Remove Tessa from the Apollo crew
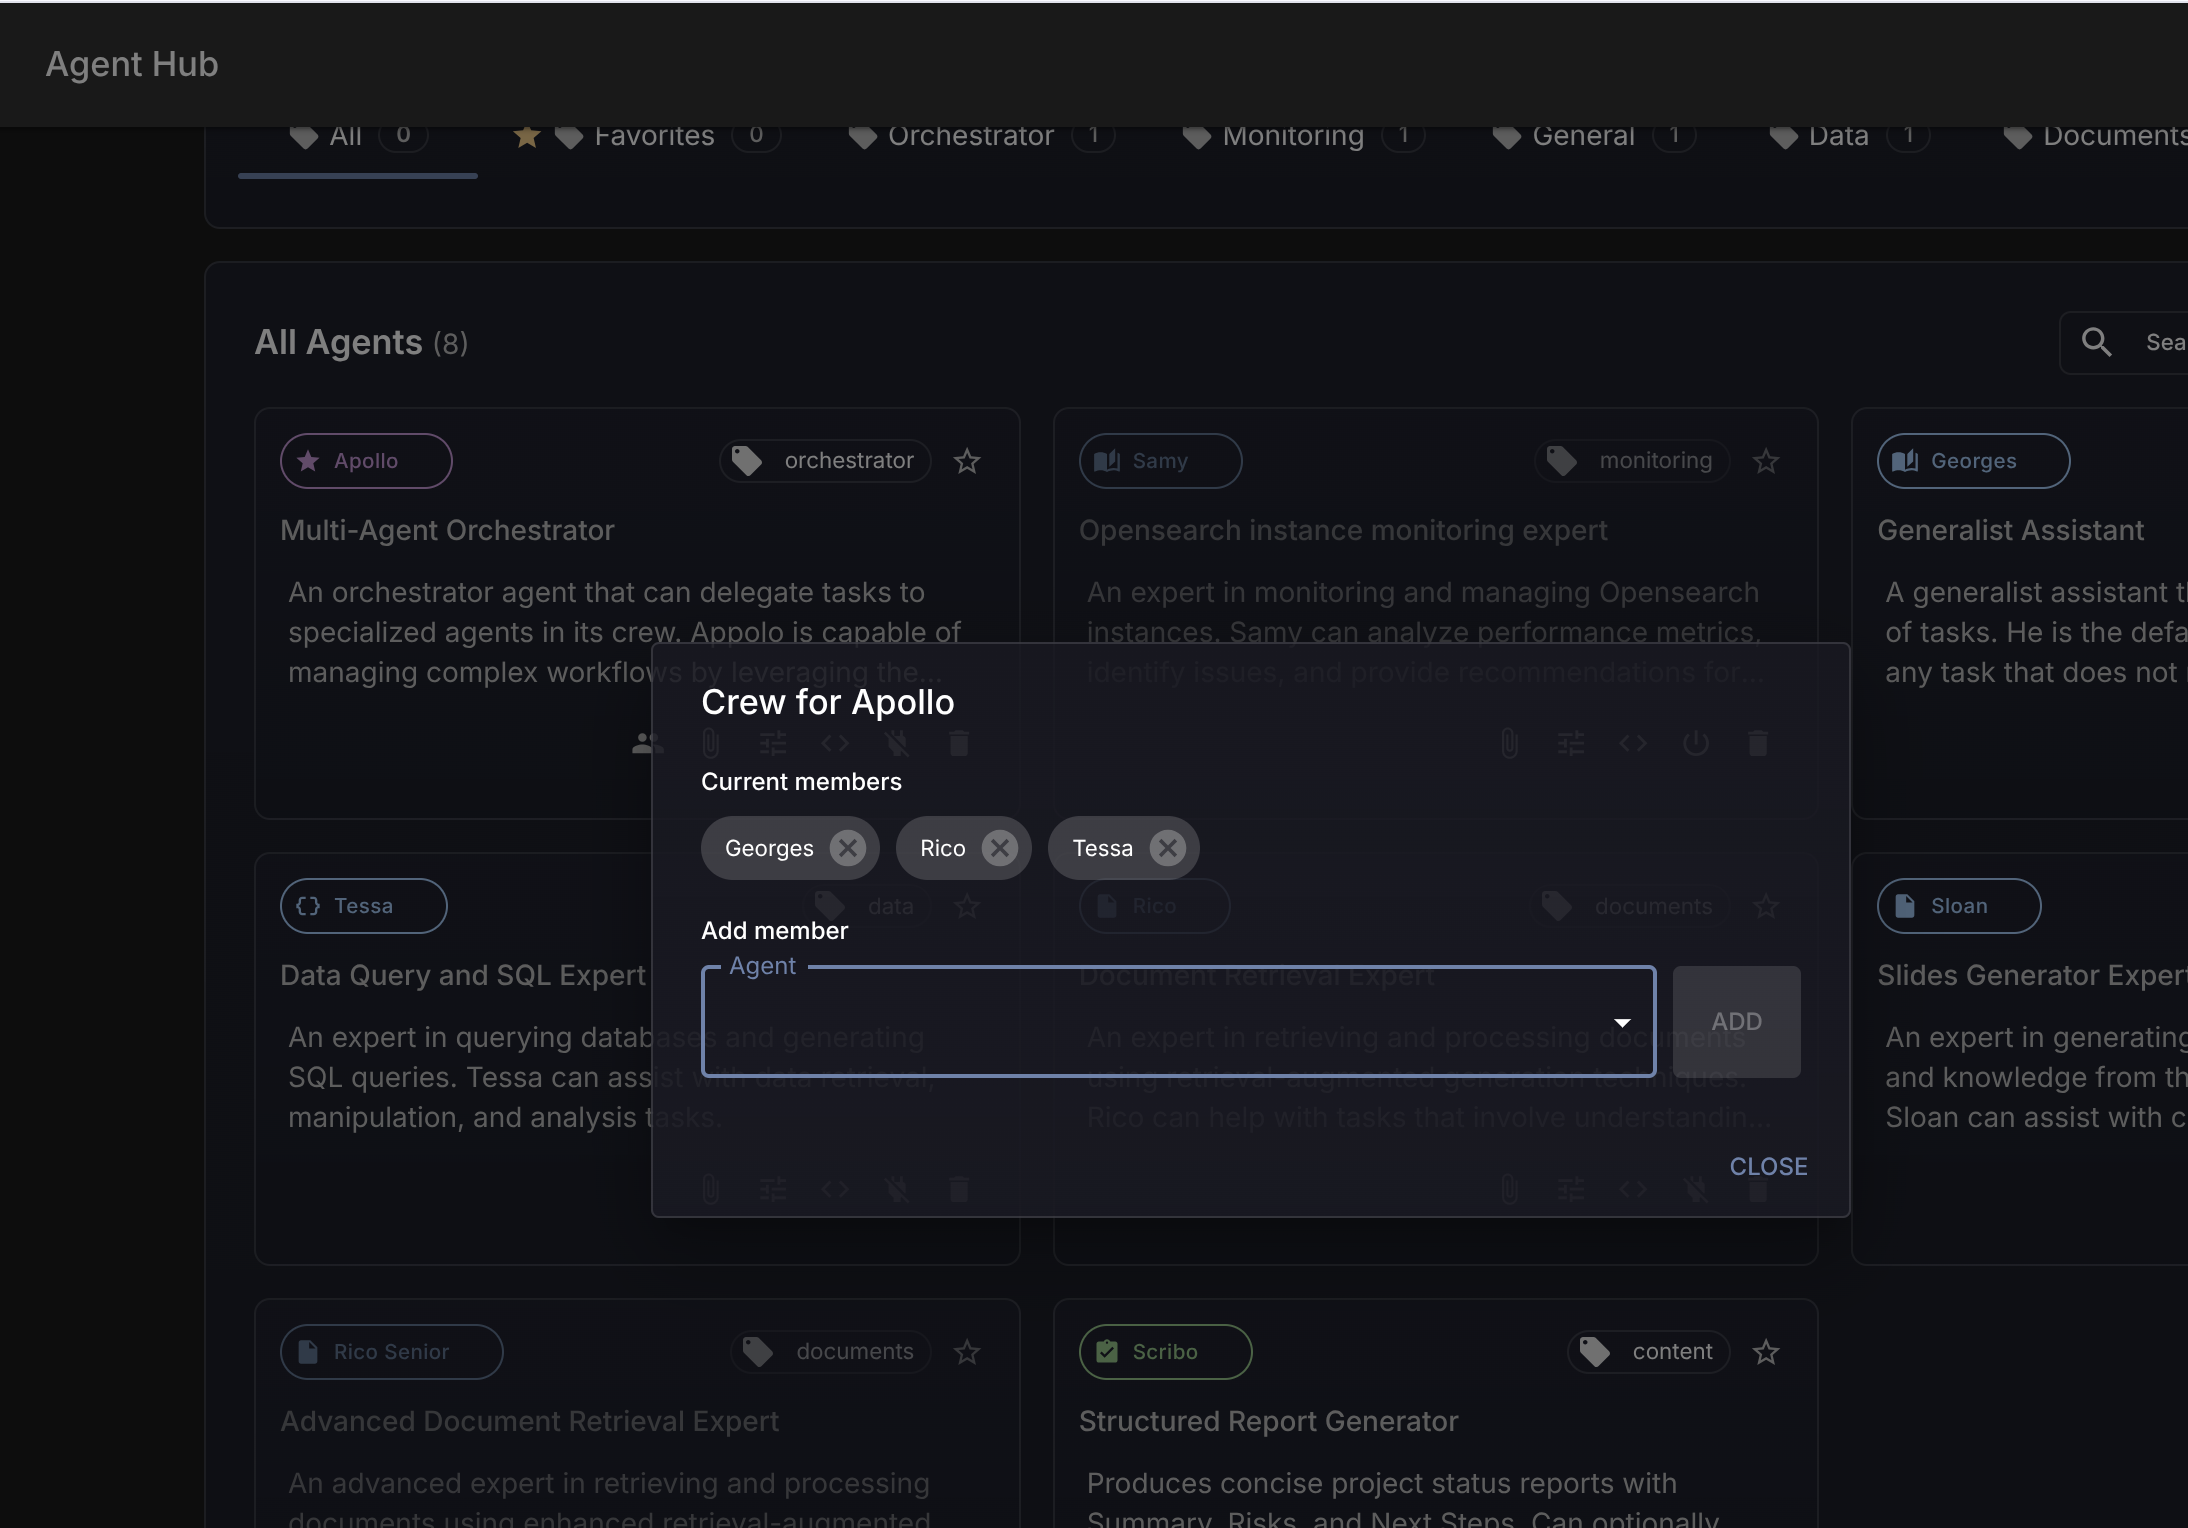 pos(1167,848)
